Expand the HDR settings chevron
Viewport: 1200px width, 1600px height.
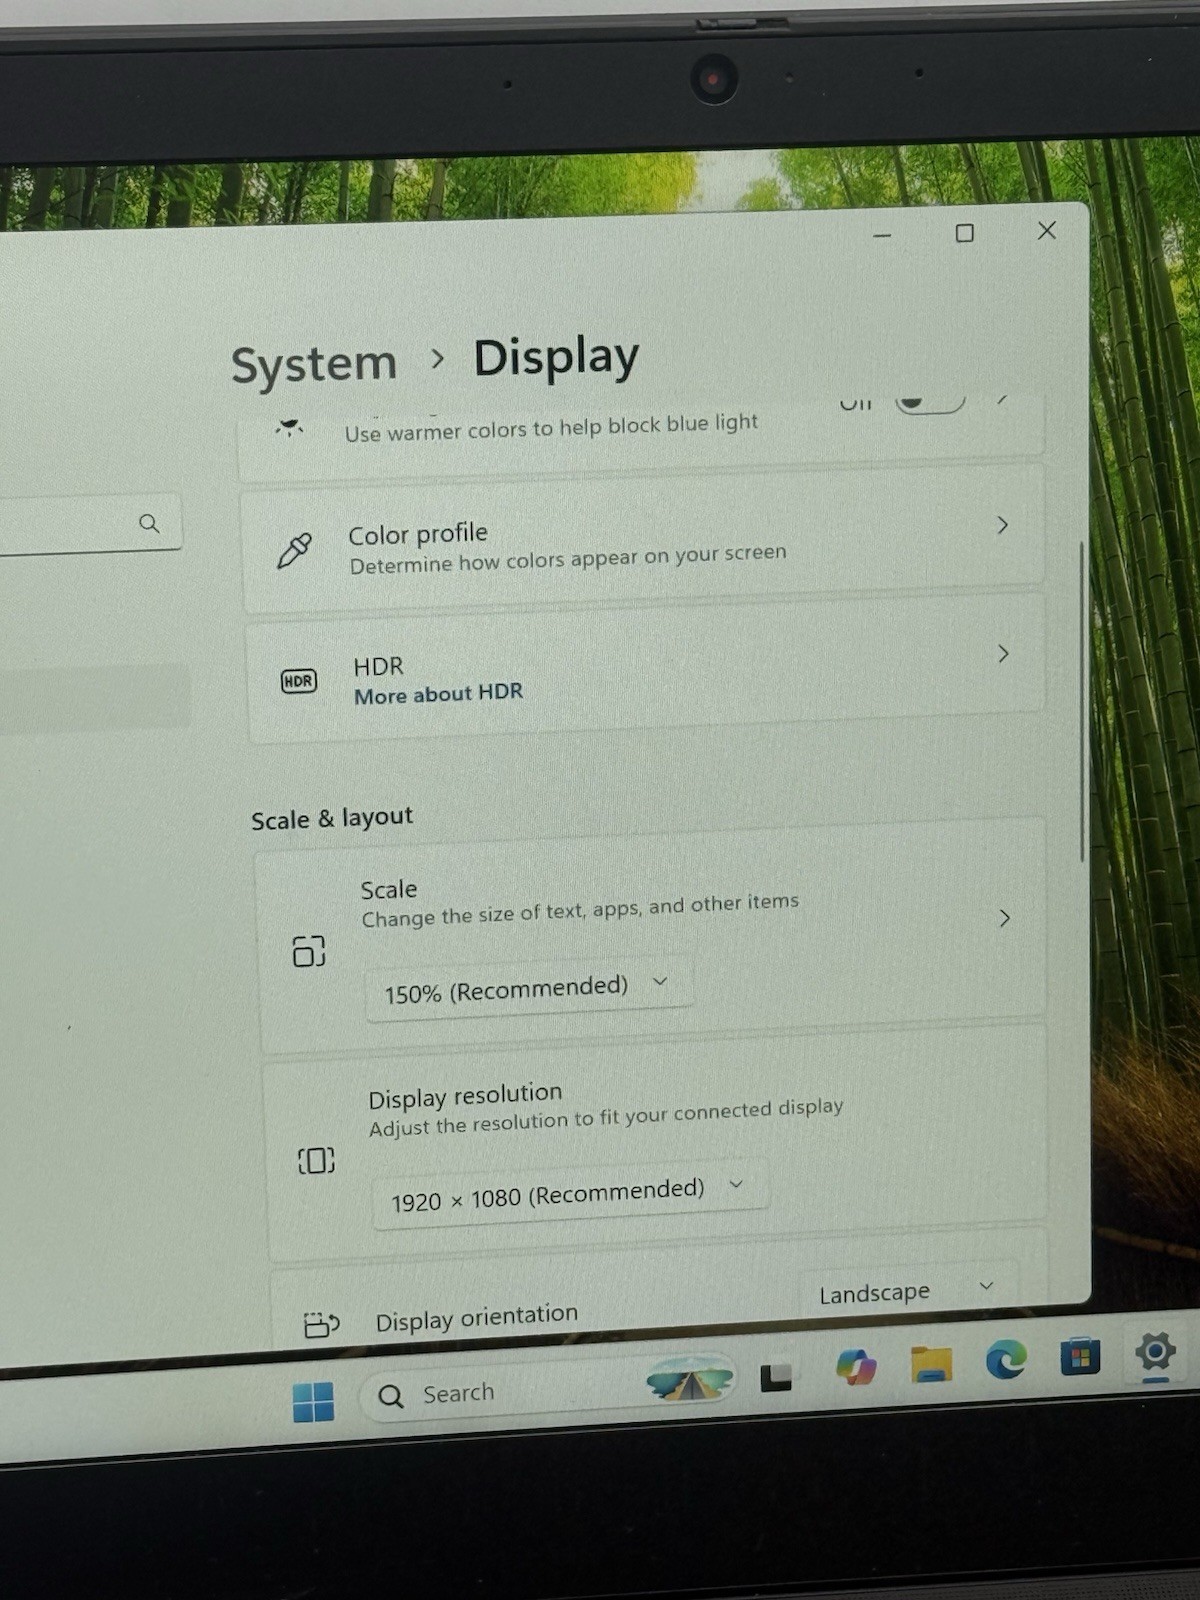(1003, 654)
